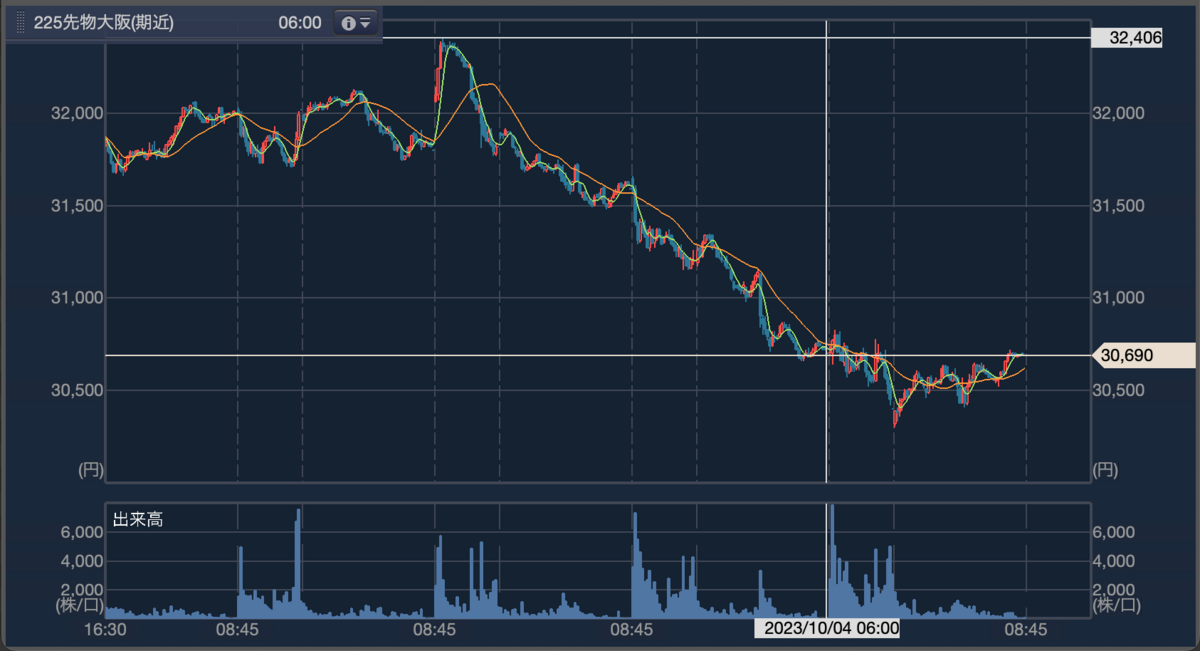Click the (円) unit label on left
This screenshot has width=1200, height=651.
(x=89, y=468)
